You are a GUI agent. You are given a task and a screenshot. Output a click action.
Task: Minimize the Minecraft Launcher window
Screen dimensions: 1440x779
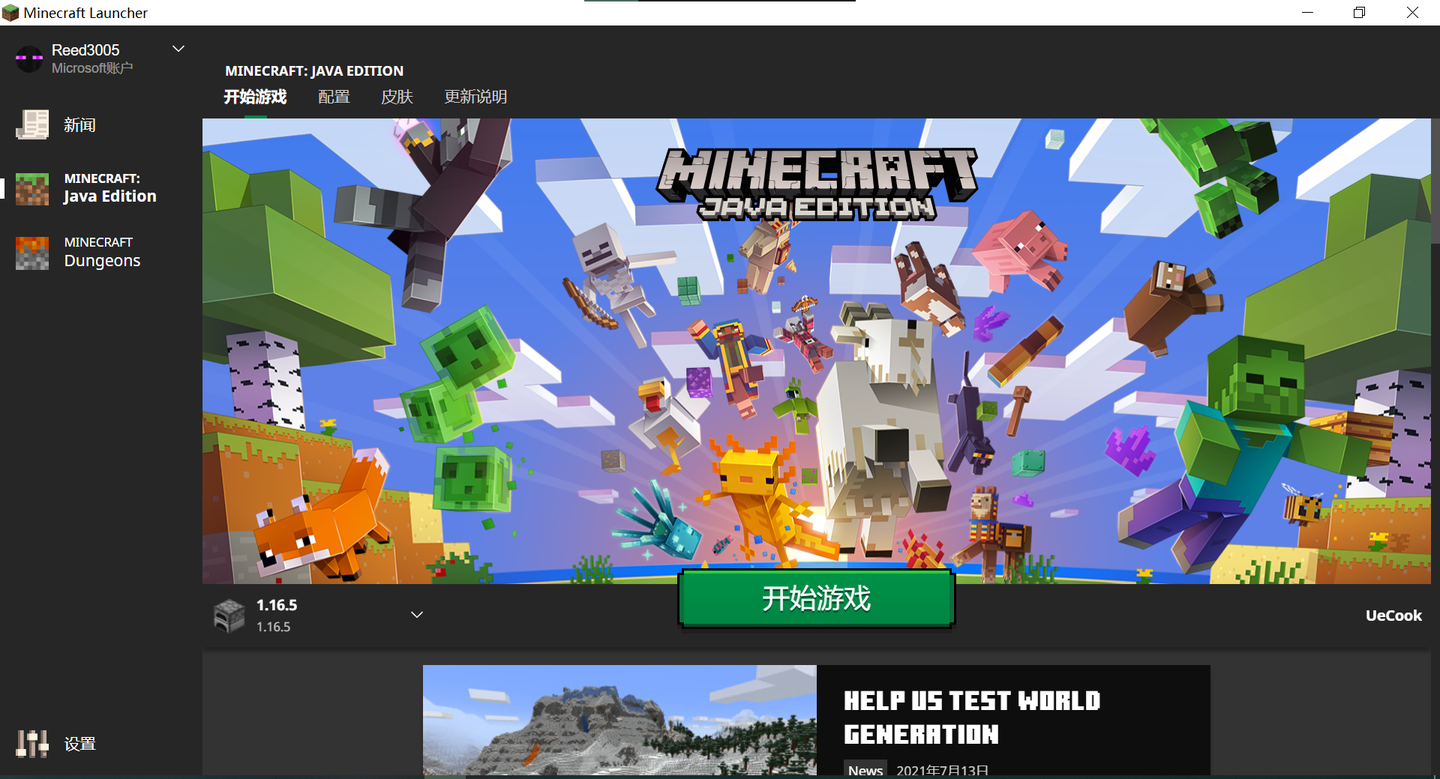pos(1308,13)
